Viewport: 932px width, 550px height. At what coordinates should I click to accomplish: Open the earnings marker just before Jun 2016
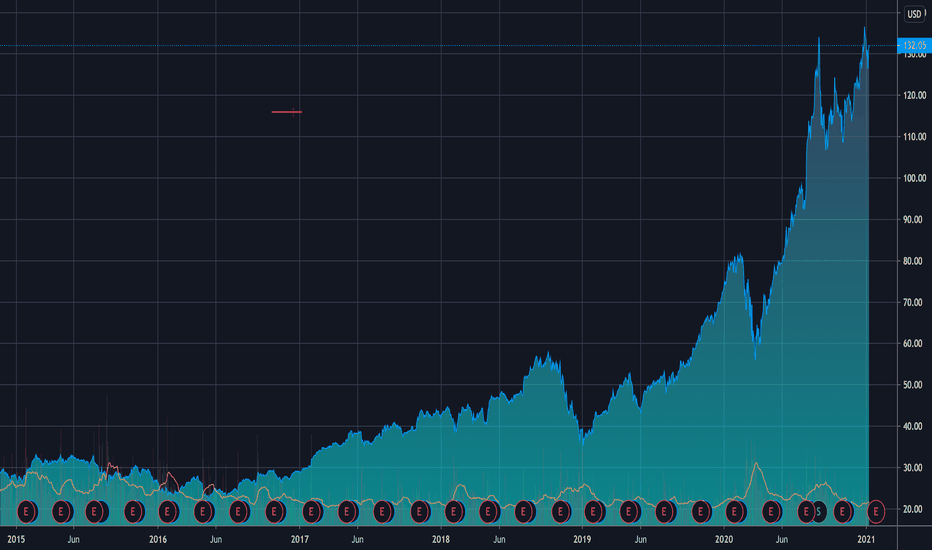203,511
